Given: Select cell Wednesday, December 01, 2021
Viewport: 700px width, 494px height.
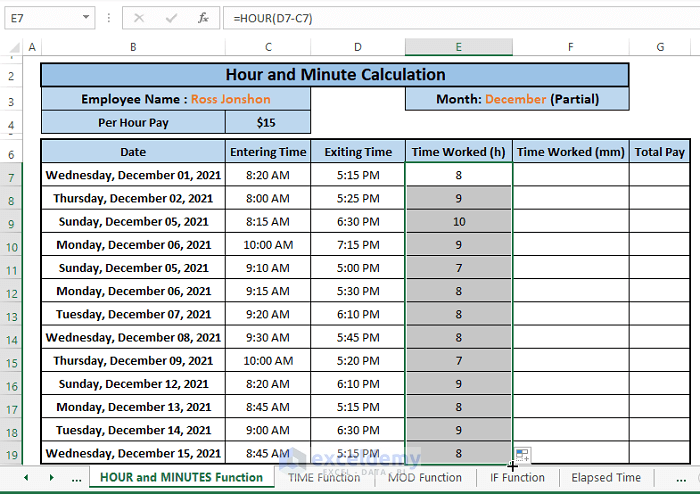Looking at the screenshot, I should coord(133,175).
